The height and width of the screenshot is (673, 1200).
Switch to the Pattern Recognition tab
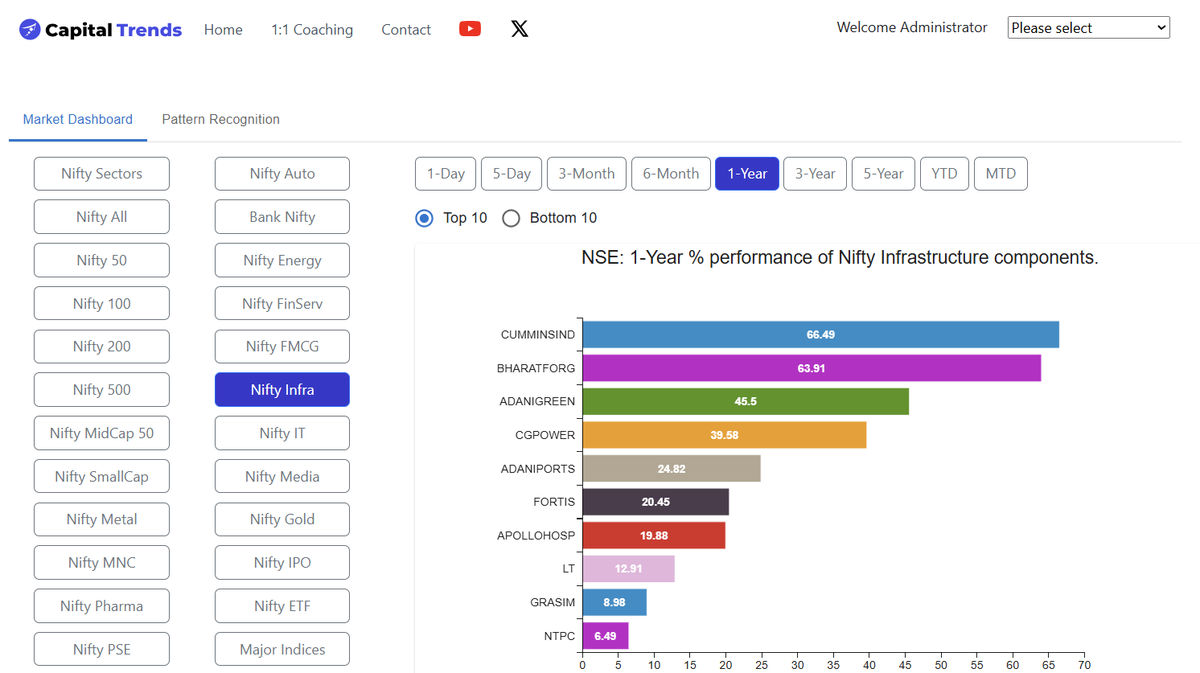(x=221, y=119)
